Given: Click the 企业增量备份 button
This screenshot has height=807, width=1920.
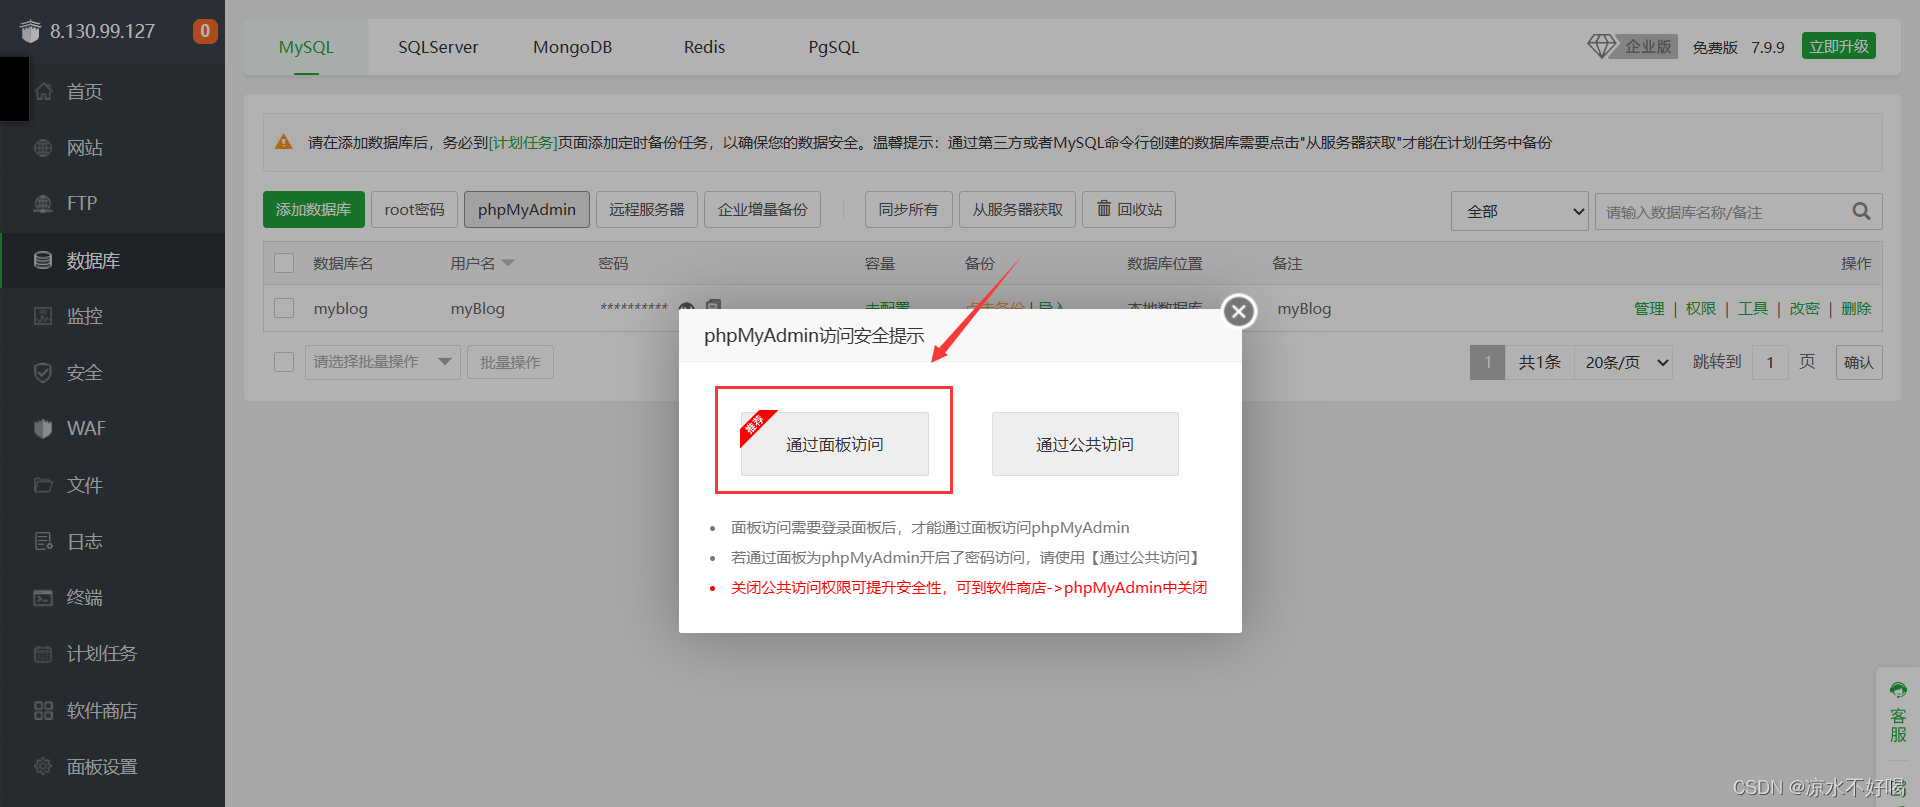Looking at the screenshot, I should [763, 209].
